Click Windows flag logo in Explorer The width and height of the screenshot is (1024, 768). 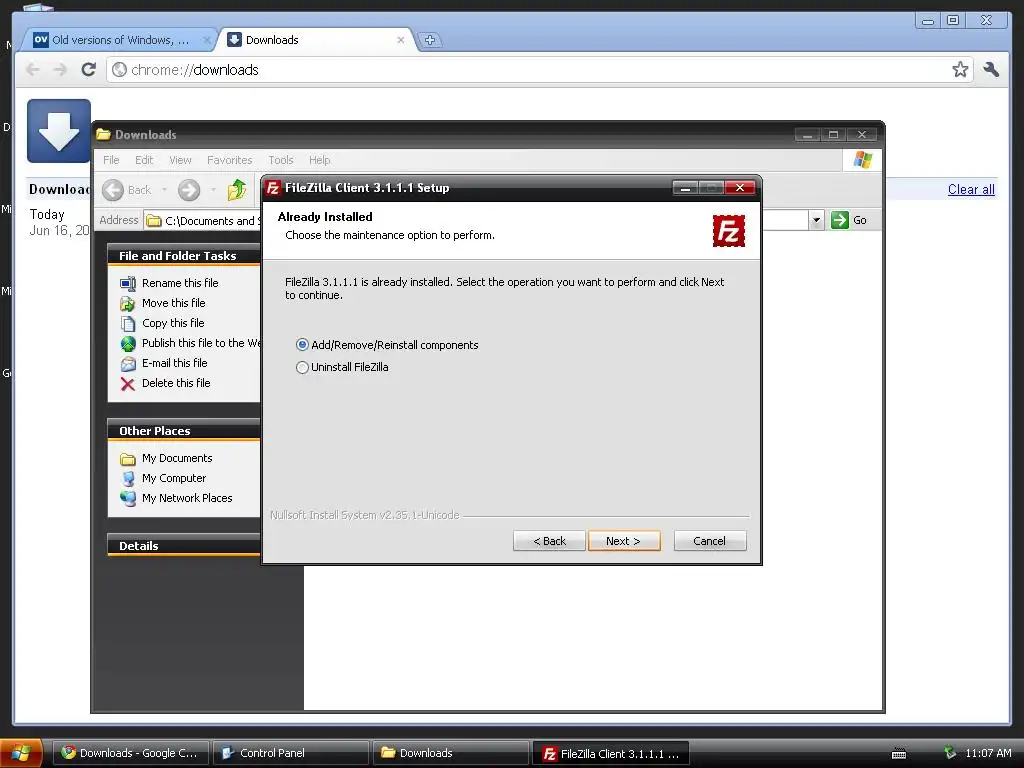pyautogui.click(x=862, y=160)
